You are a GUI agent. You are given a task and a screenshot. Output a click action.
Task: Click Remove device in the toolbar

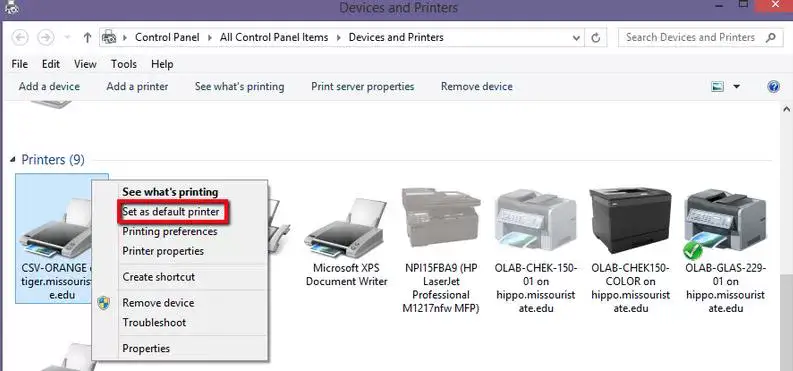(x=476, y=86)
